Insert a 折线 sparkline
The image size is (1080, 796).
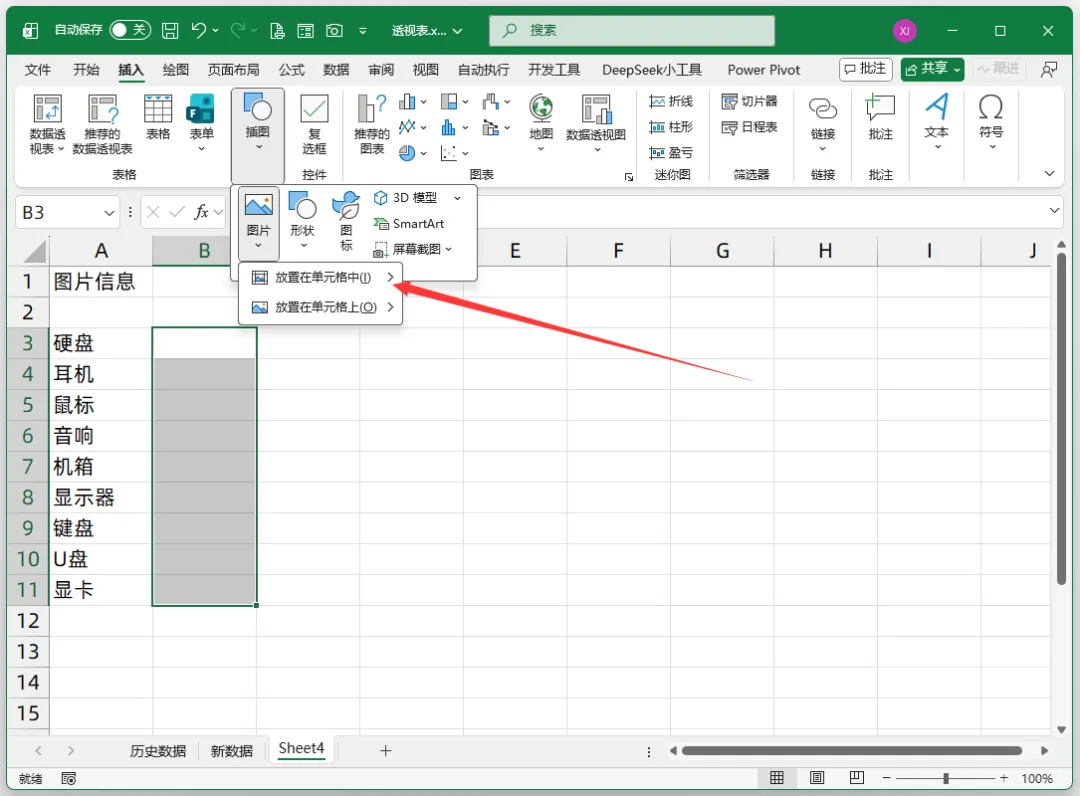click(671, 102)
